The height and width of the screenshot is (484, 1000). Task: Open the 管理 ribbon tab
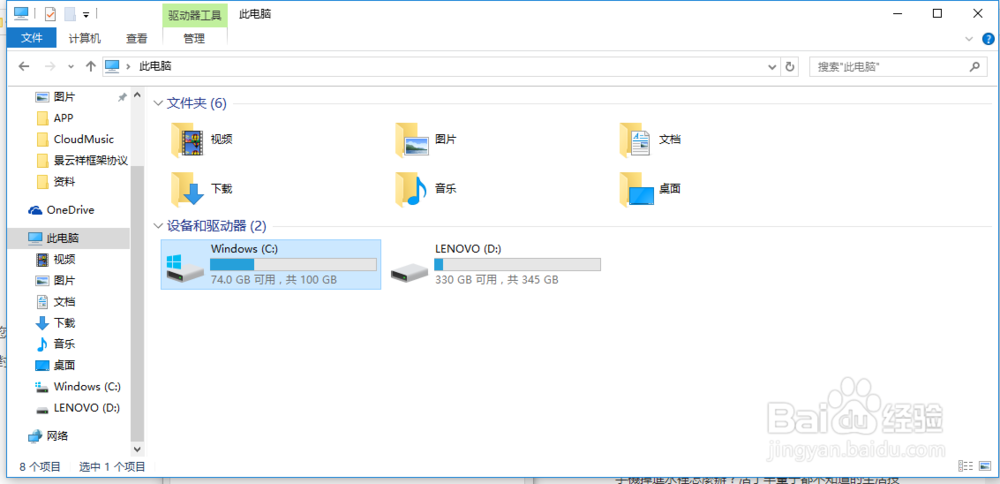tap(195, 38)
